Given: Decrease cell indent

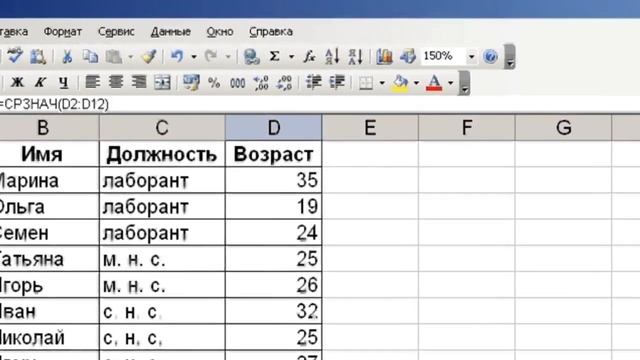Looking at the screenshot, I should coord(313,82).
